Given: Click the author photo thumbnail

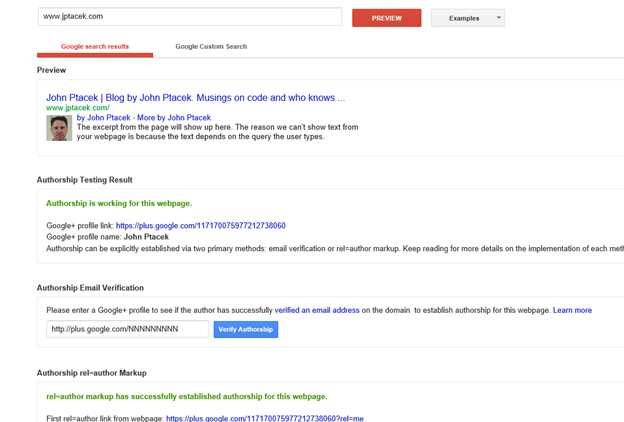Looking at the screenshot, I should (x=59, y=128).
